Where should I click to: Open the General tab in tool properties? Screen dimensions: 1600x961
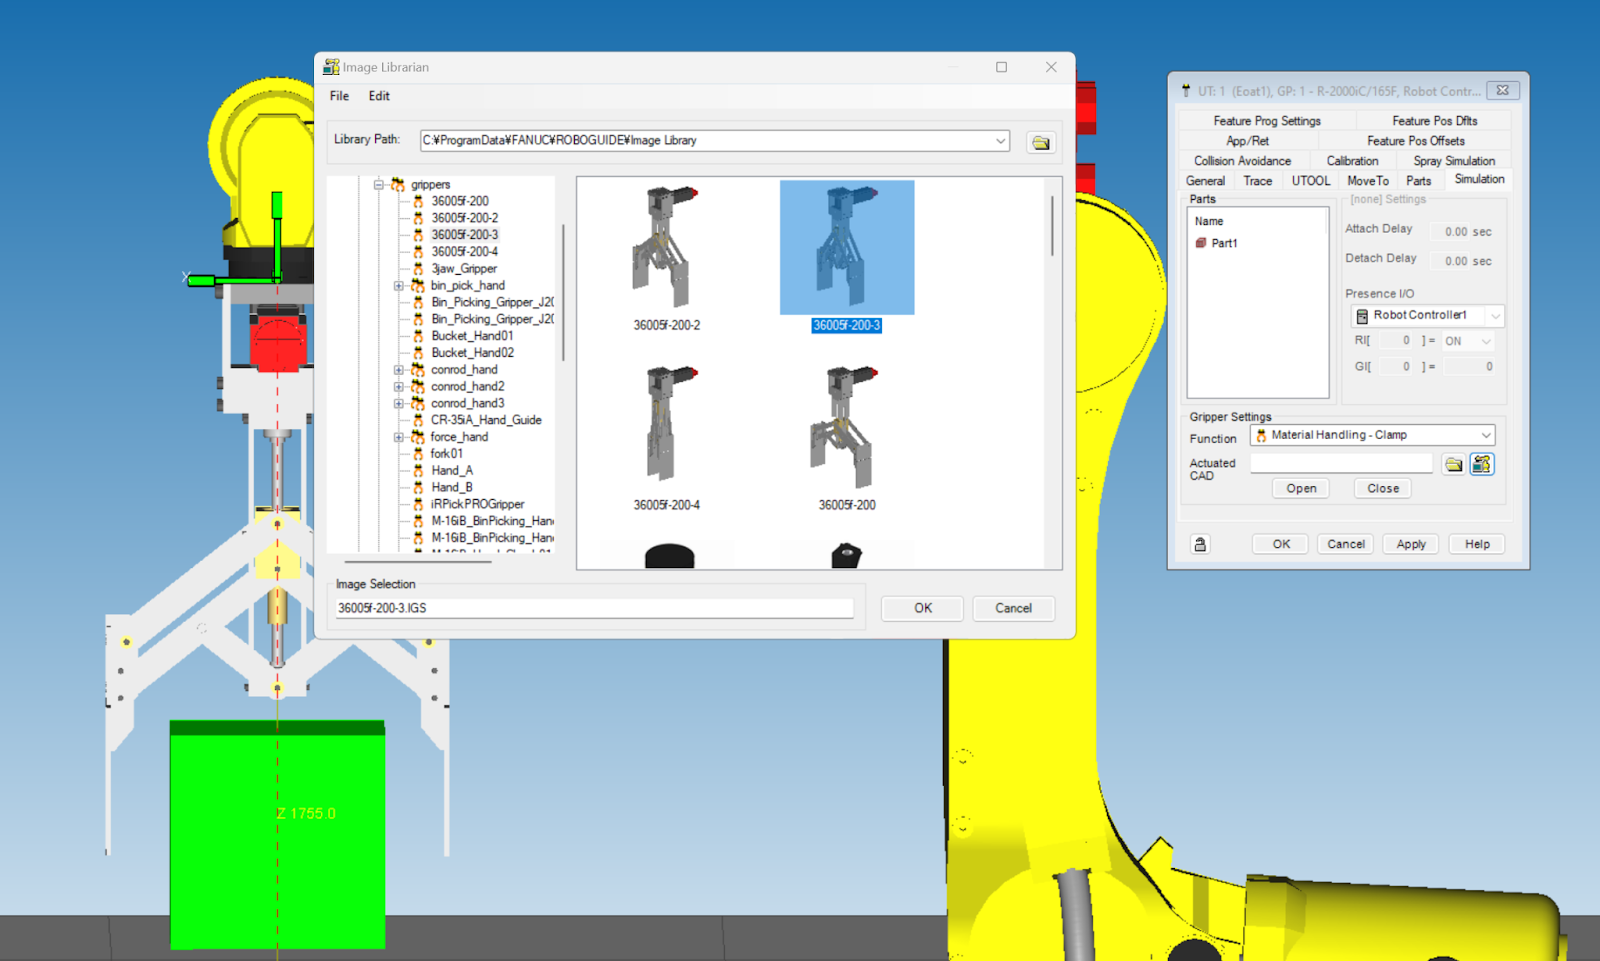[1205, 181]
